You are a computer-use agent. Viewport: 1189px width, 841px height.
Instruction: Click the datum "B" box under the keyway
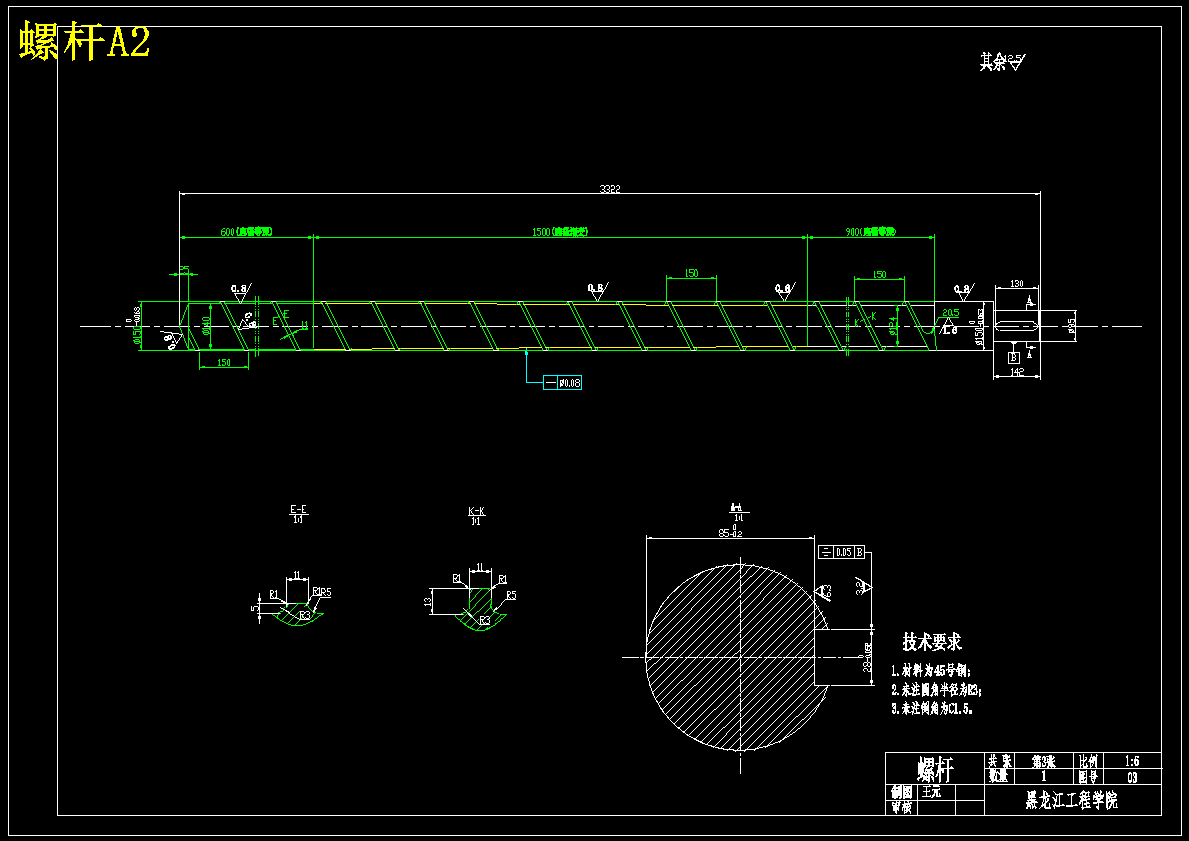point(1013,357)
